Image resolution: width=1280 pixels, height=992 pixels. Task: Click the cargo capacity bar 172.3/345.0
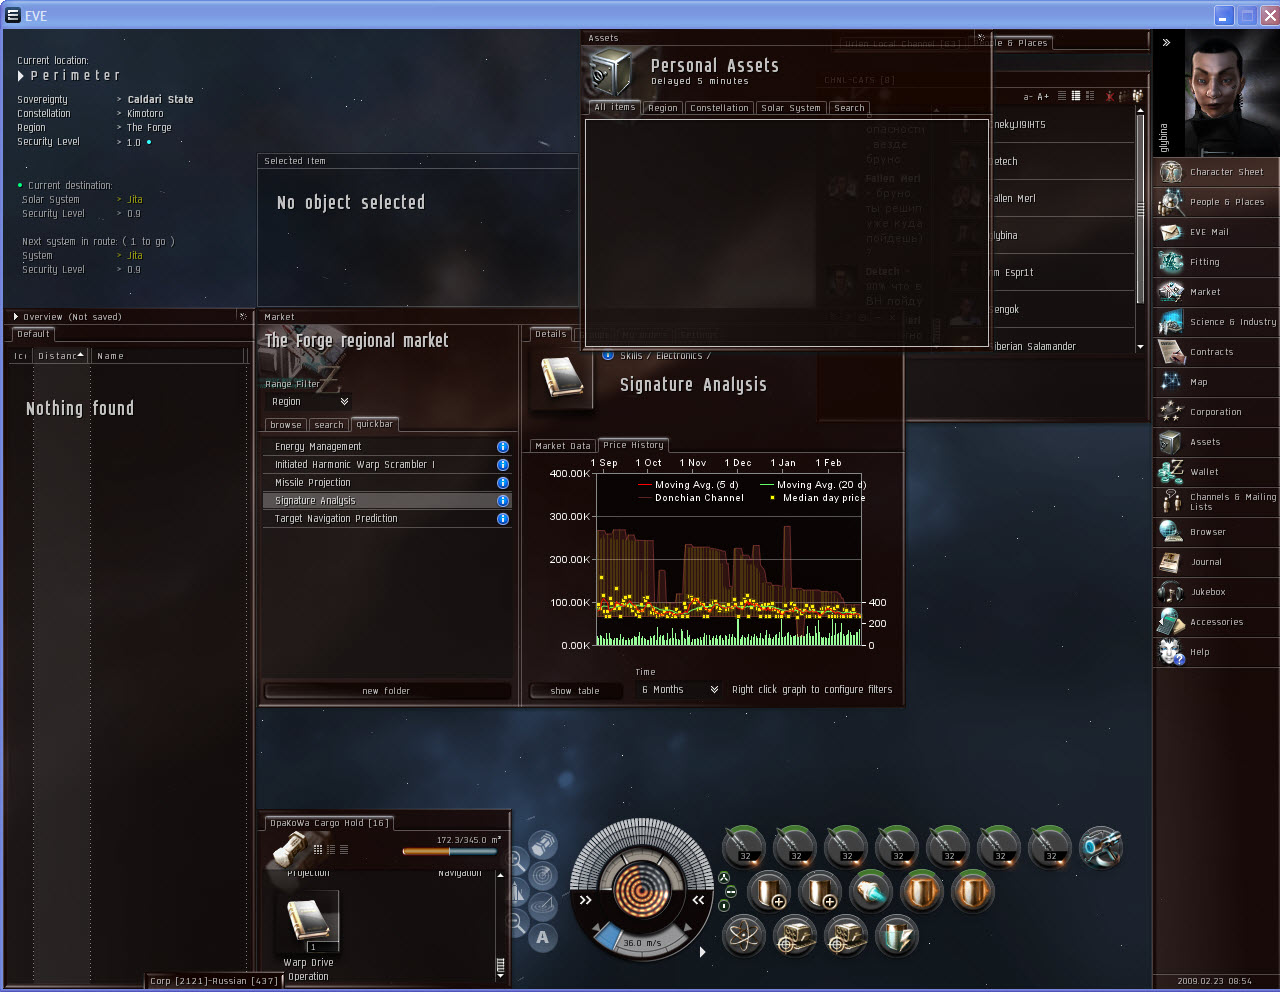point(450,852)
